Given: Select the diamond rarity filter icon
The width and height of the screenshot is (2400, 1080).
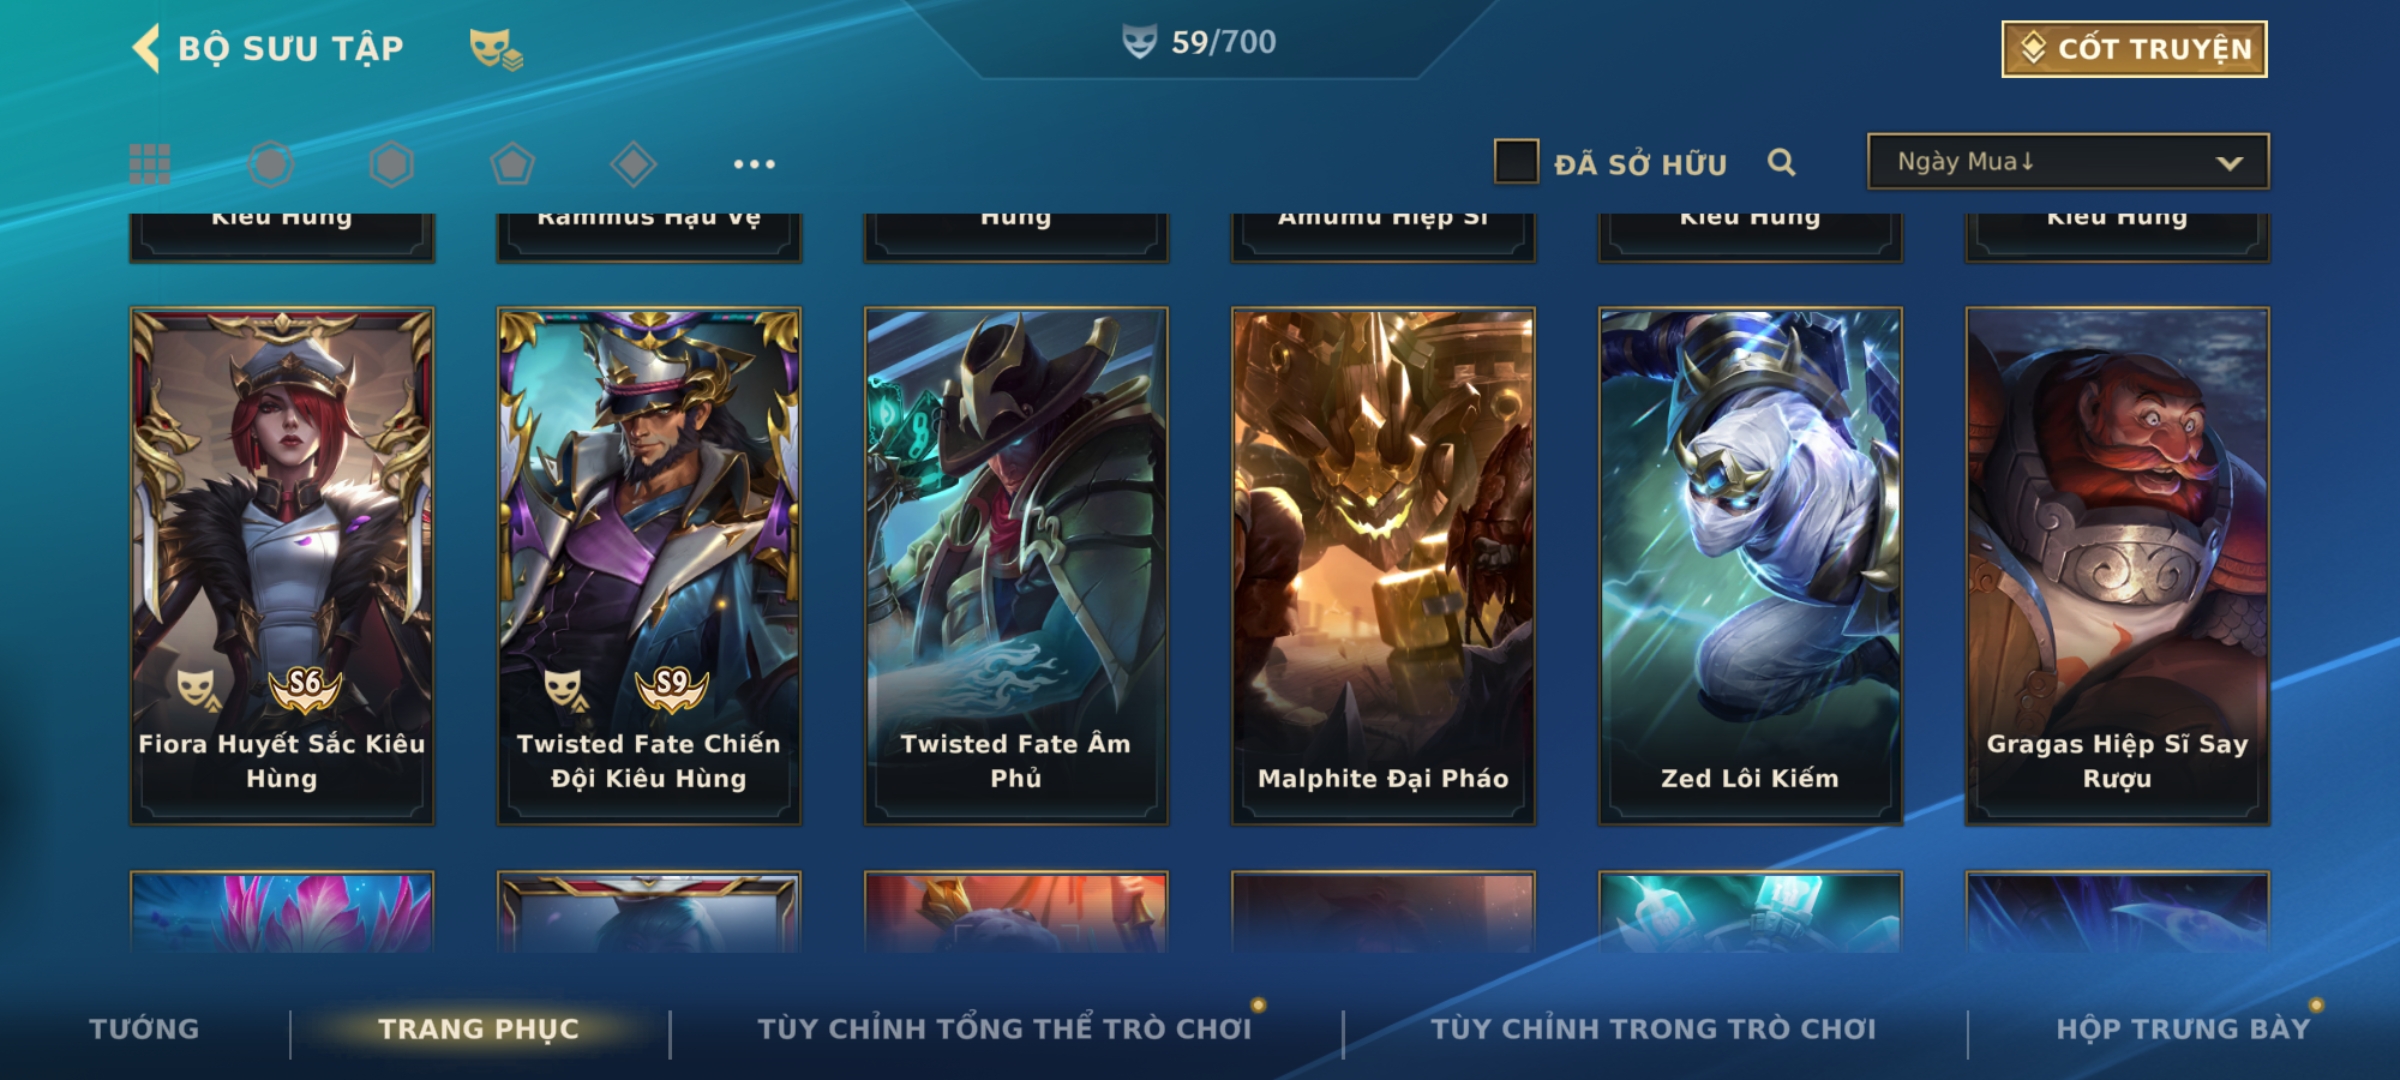Looking at the screenshot, I should tap(633, 164).
